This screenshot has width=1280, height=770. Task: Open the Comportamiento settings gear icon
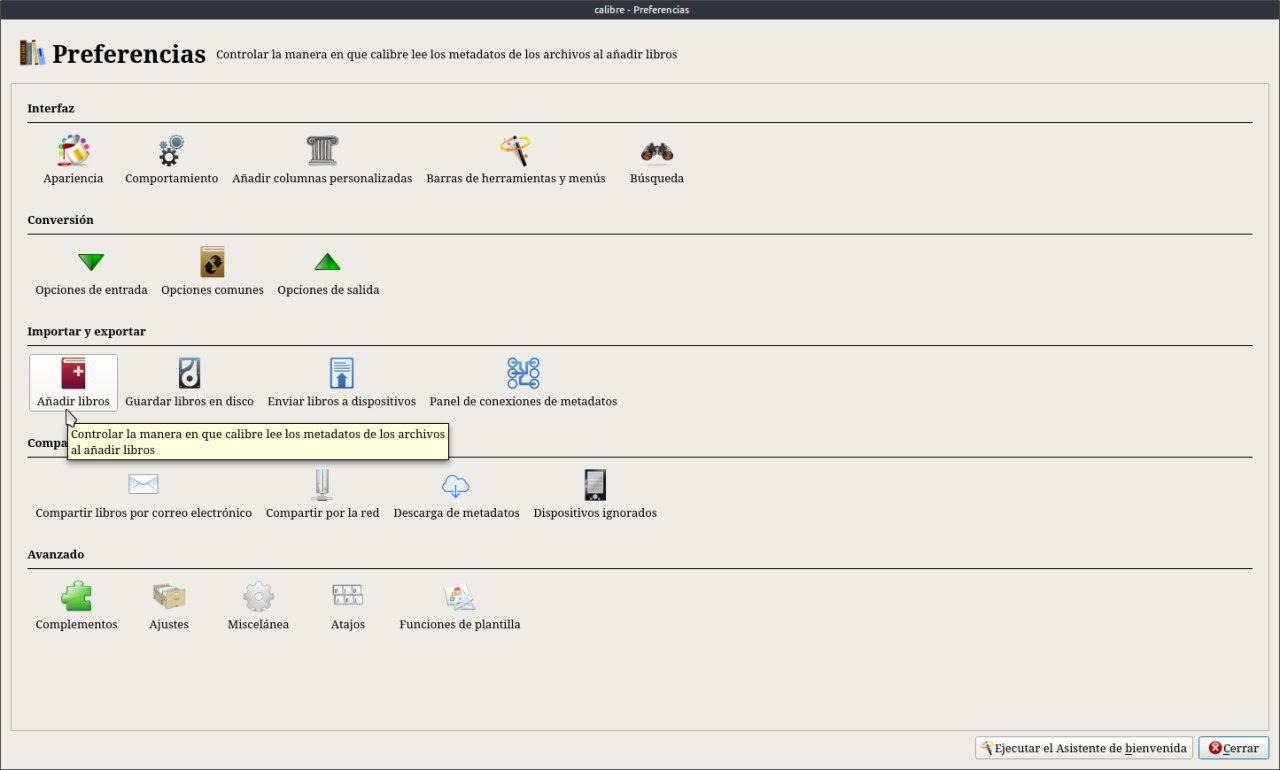point(171,151)
